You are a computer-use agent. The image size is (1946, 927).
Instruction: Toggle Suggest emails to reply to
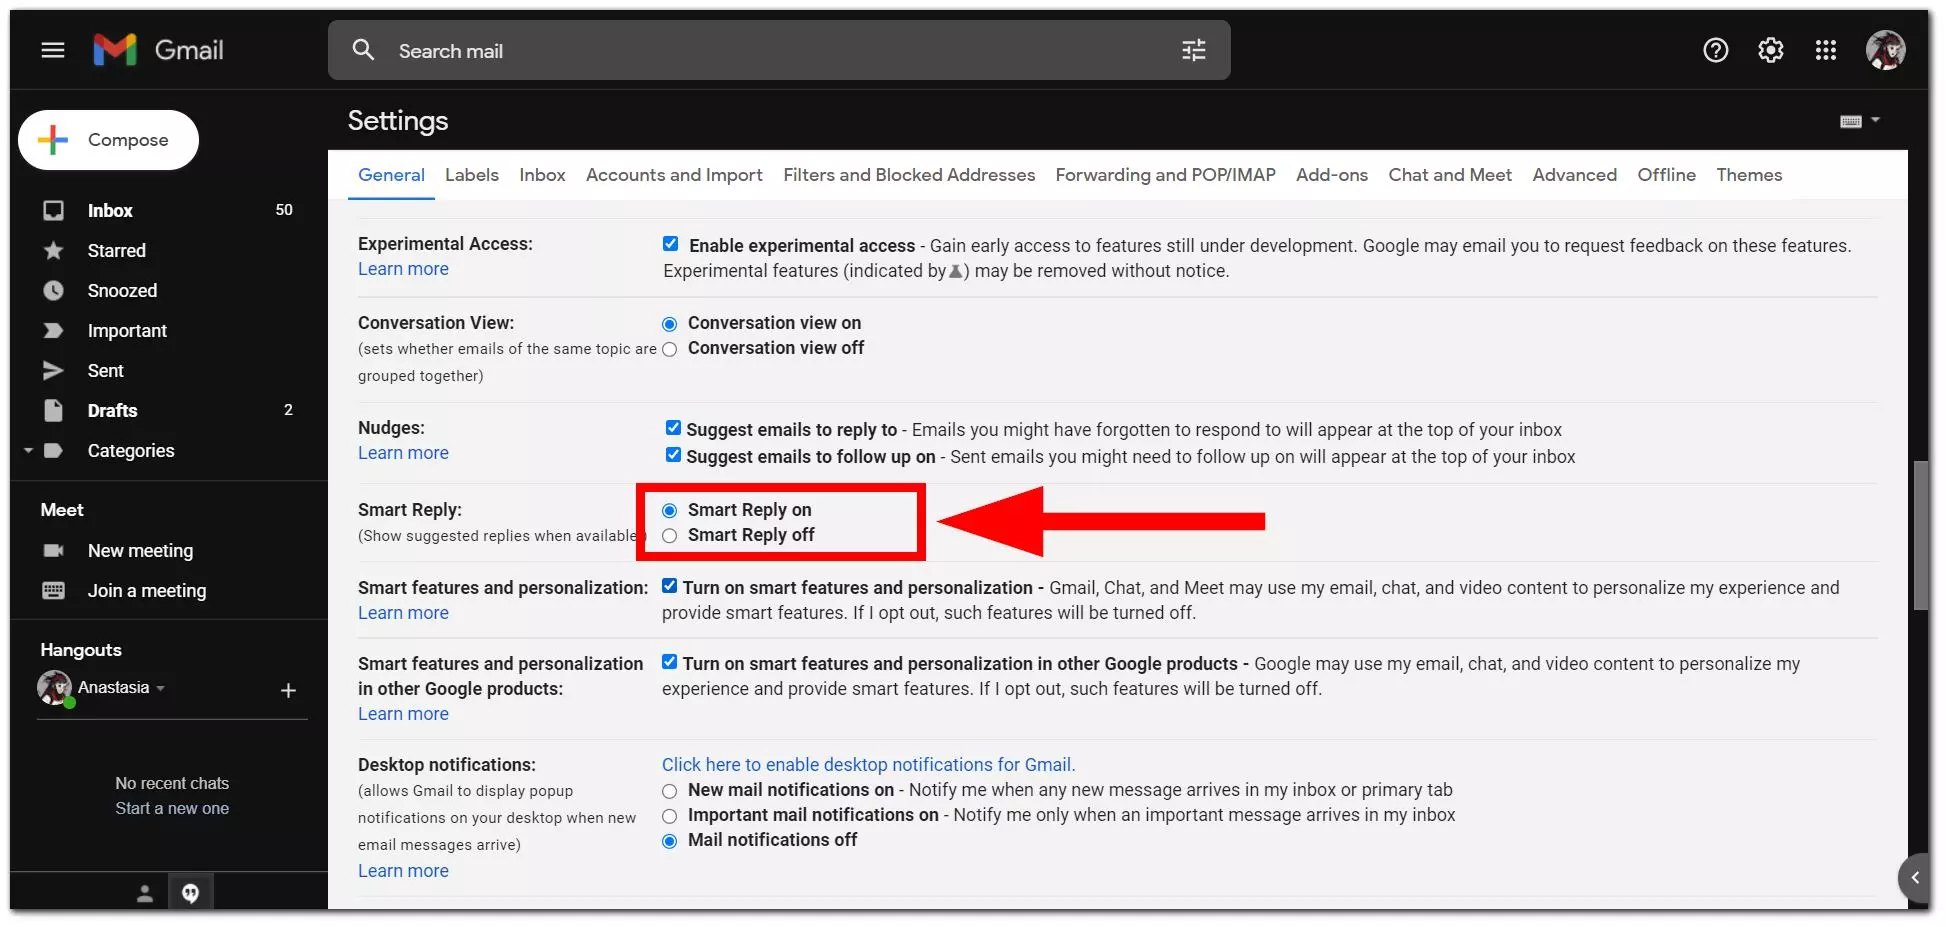click(x=673, y=428)
